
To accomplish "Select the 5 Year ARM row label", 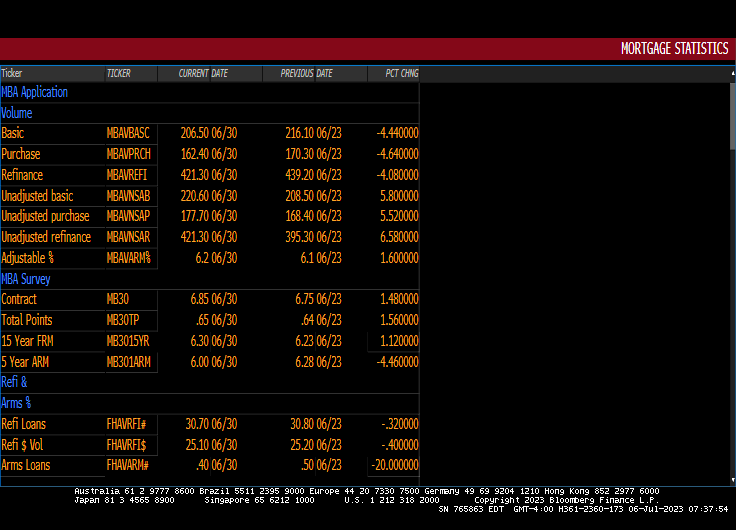I will click(x=25, y=362).
